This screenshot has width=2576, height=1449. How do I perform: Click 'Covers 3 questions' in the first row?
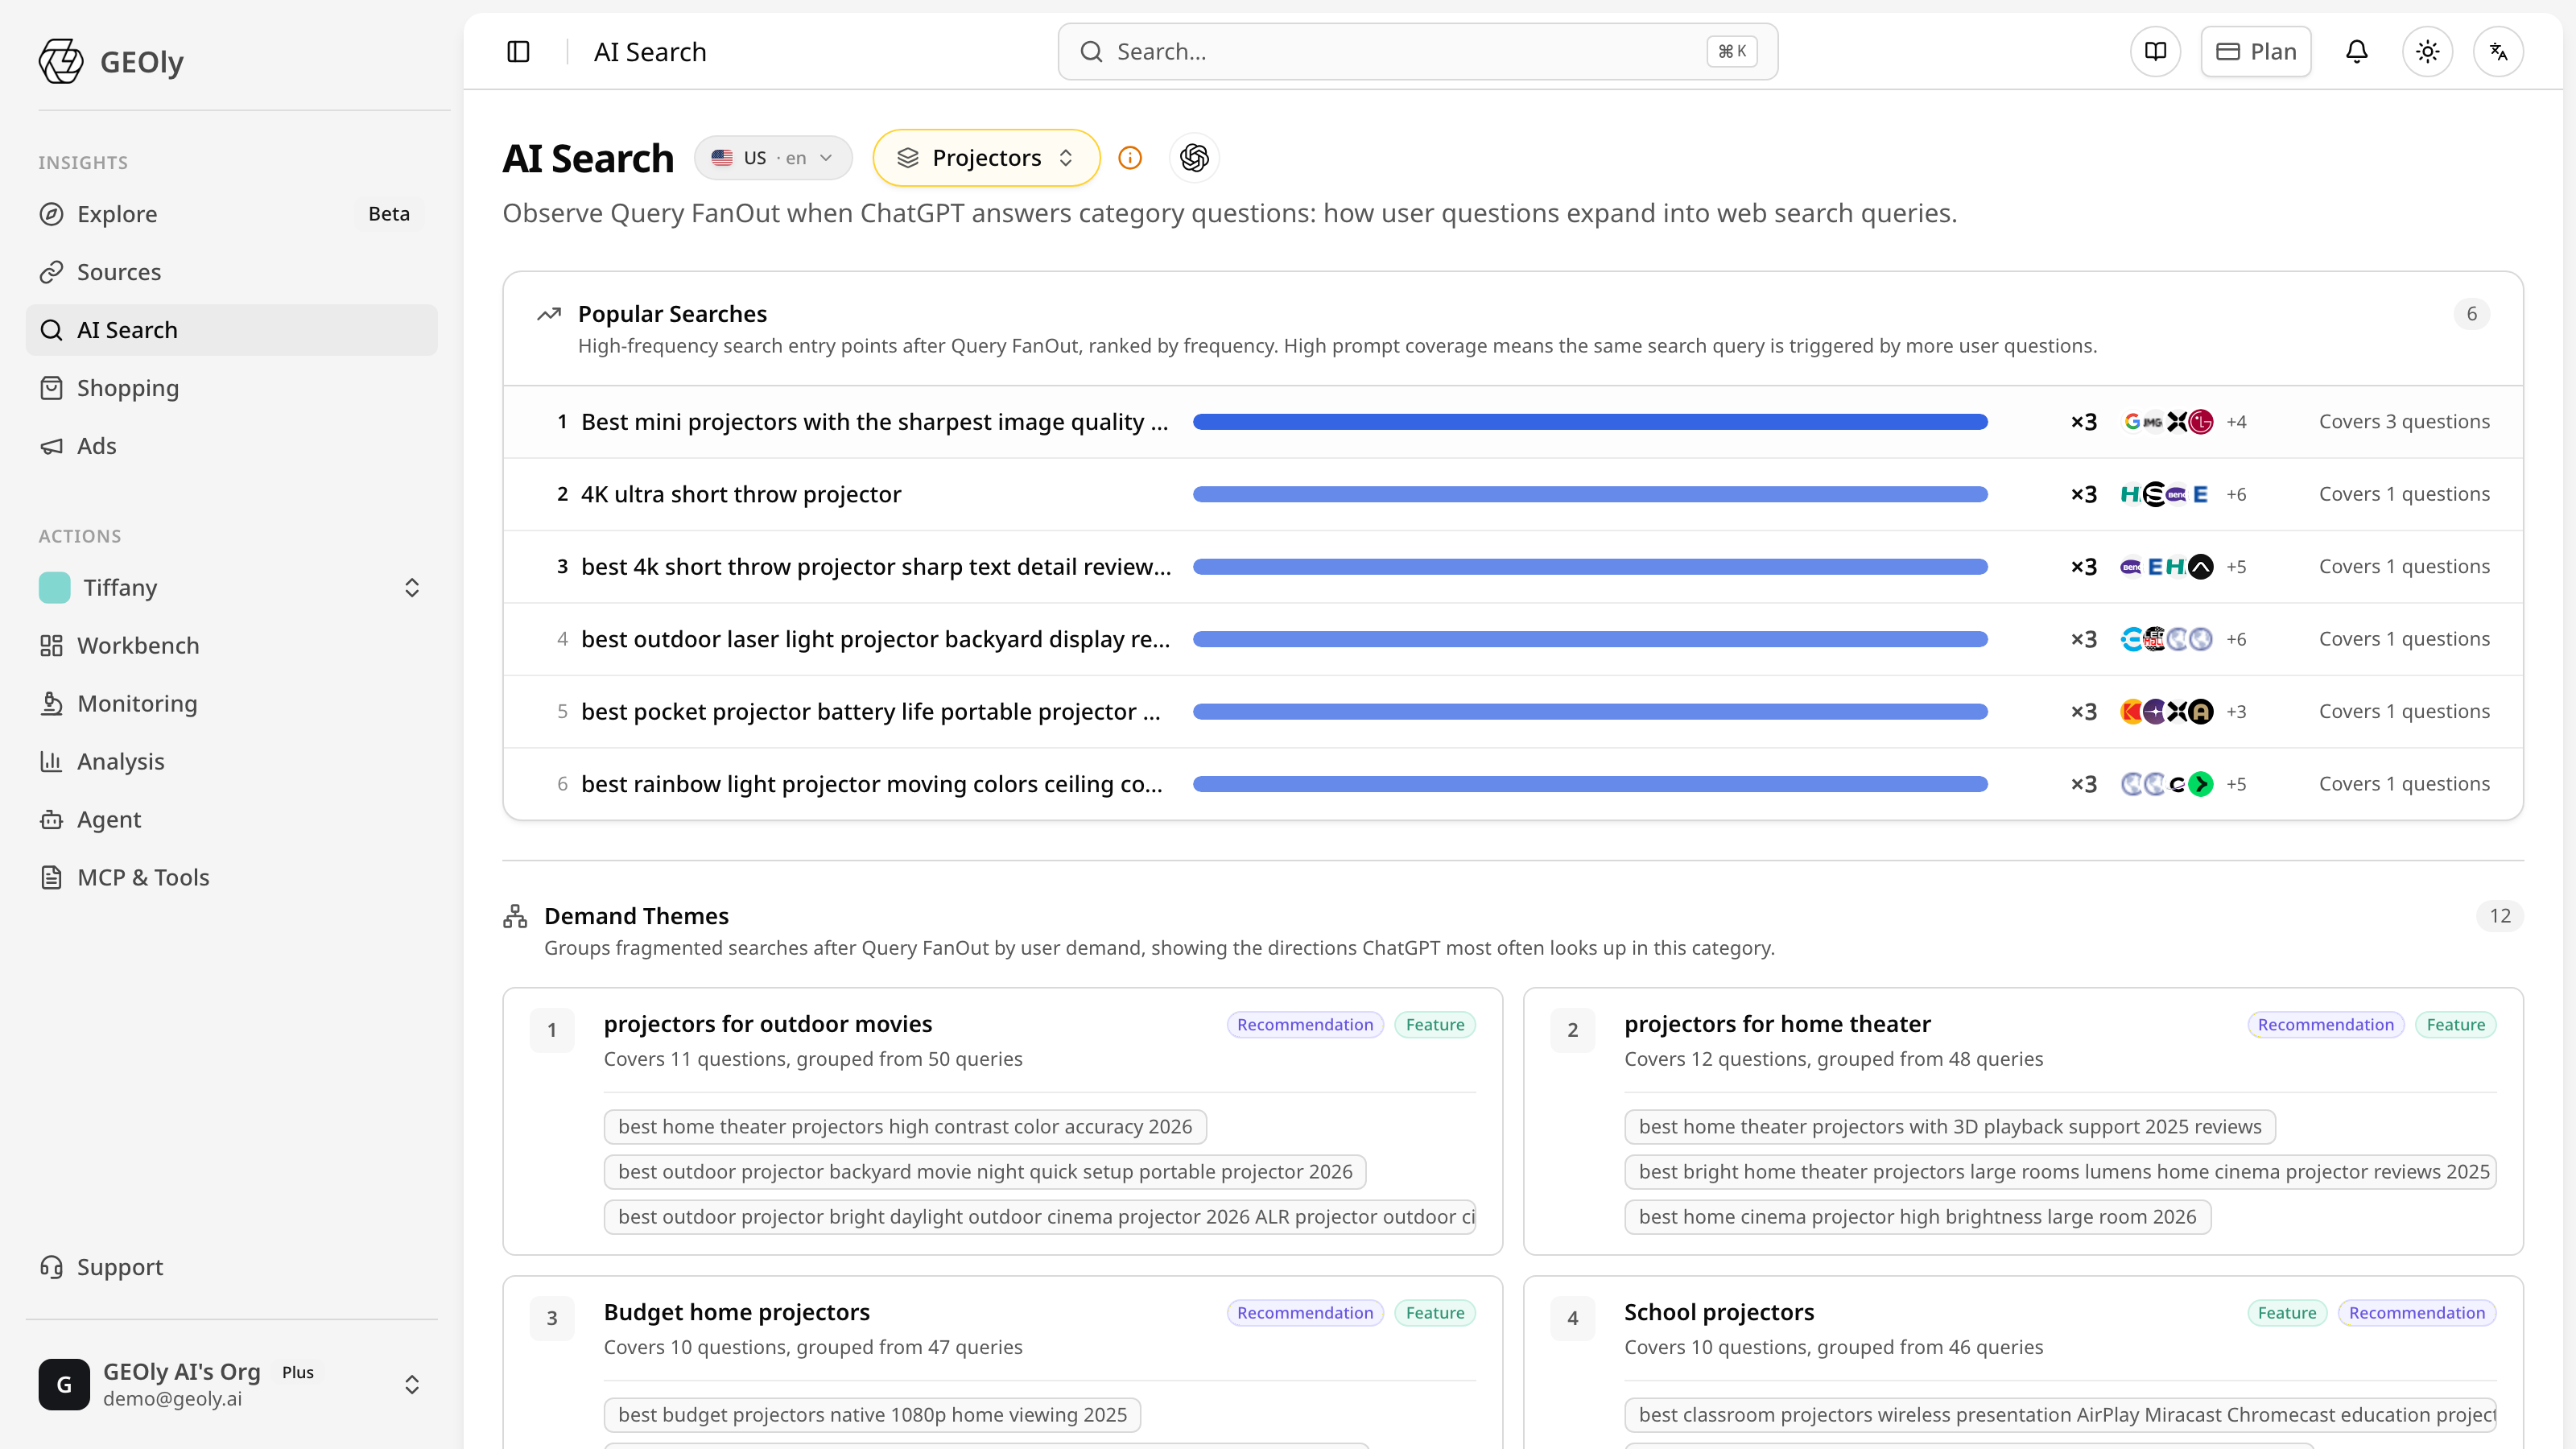(2404, 422)
